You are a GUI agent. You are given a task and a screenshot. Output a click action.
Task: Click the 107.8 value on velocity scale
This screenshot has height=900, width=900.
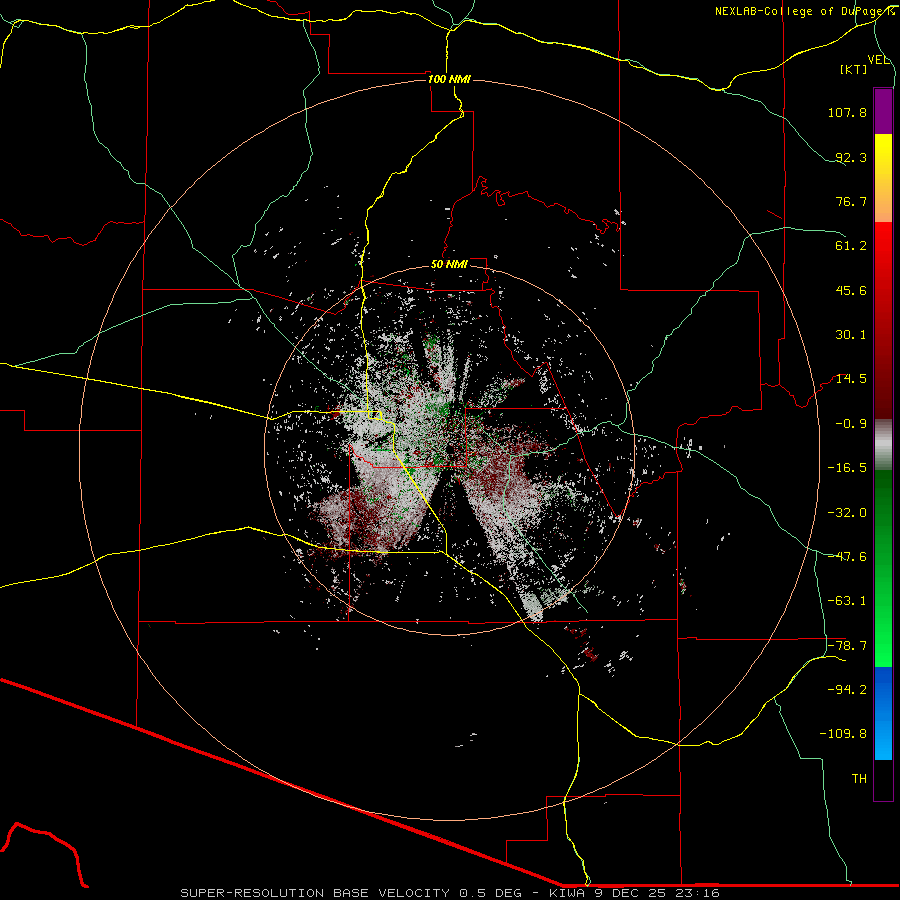847,112
